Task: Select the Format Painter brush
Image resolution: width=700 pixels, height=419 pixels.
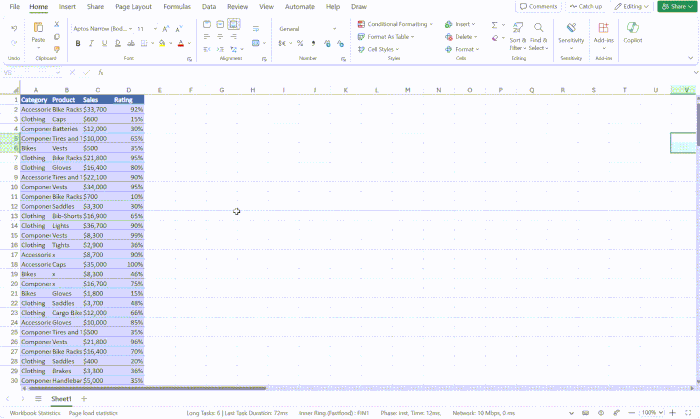Action: [x=57, y=49]
